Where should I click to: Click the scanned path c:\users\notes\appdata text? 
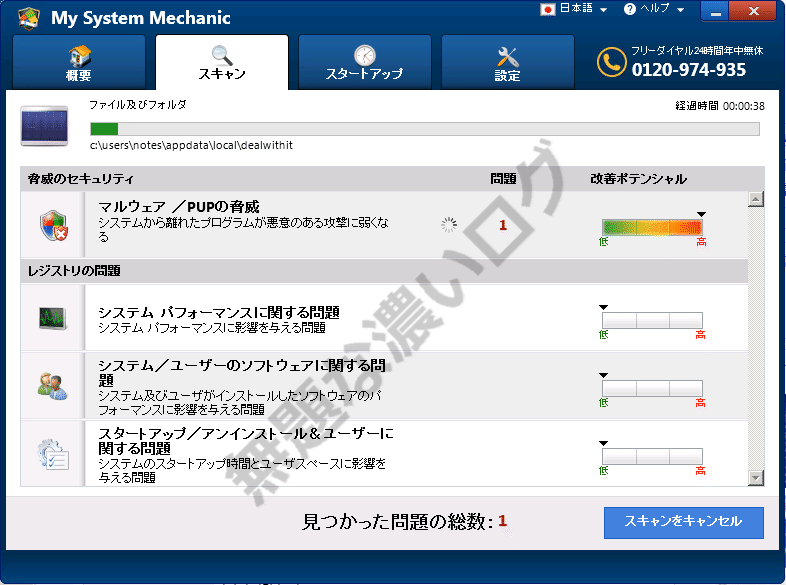pyautogui.click(x=191, y=145)
